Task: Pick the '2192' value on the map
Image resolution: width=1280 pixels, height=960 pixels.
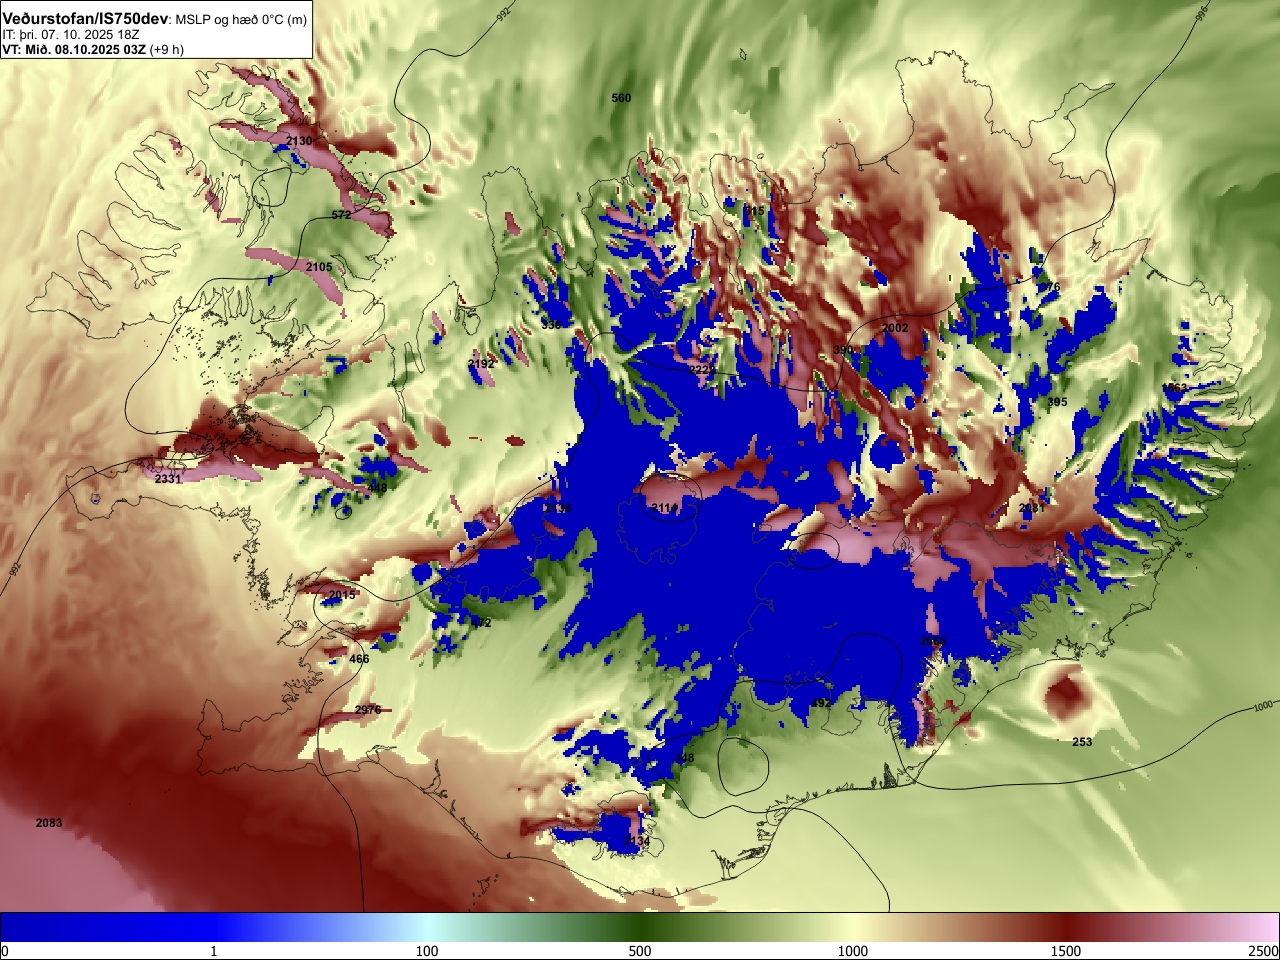Action: [x=481, y=364]
